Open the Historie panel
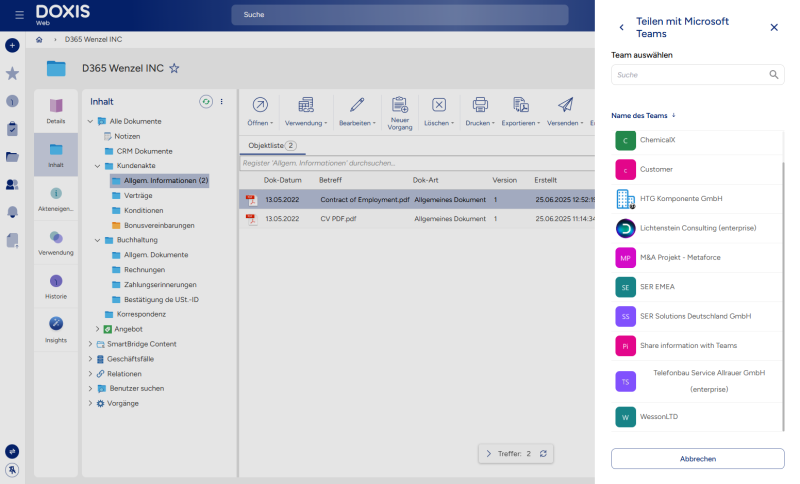The height and width of the screenshot is (484, 800). tap(56, 287)
